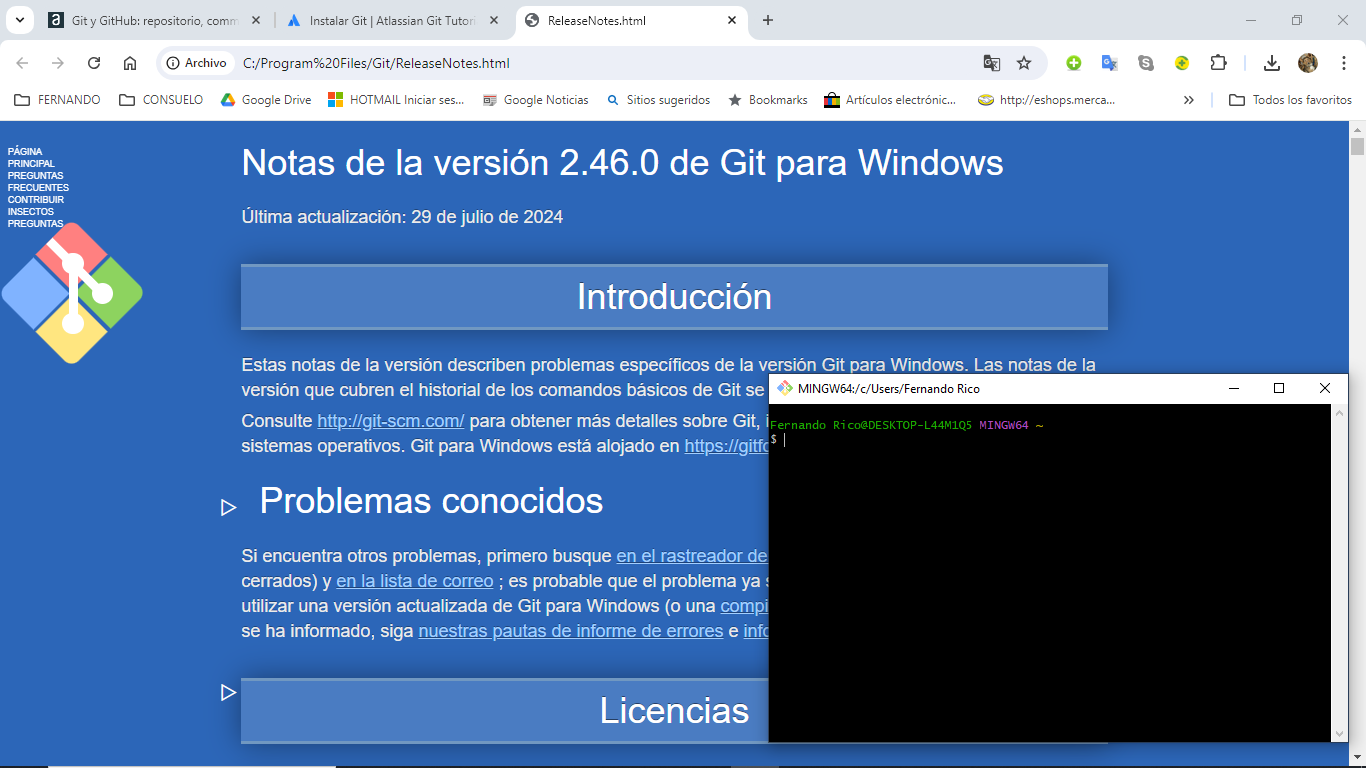Show Chrome downloads
The height and width of the screenshot is (768, 1366).
pyautogui.click(x=1272, y=63)
